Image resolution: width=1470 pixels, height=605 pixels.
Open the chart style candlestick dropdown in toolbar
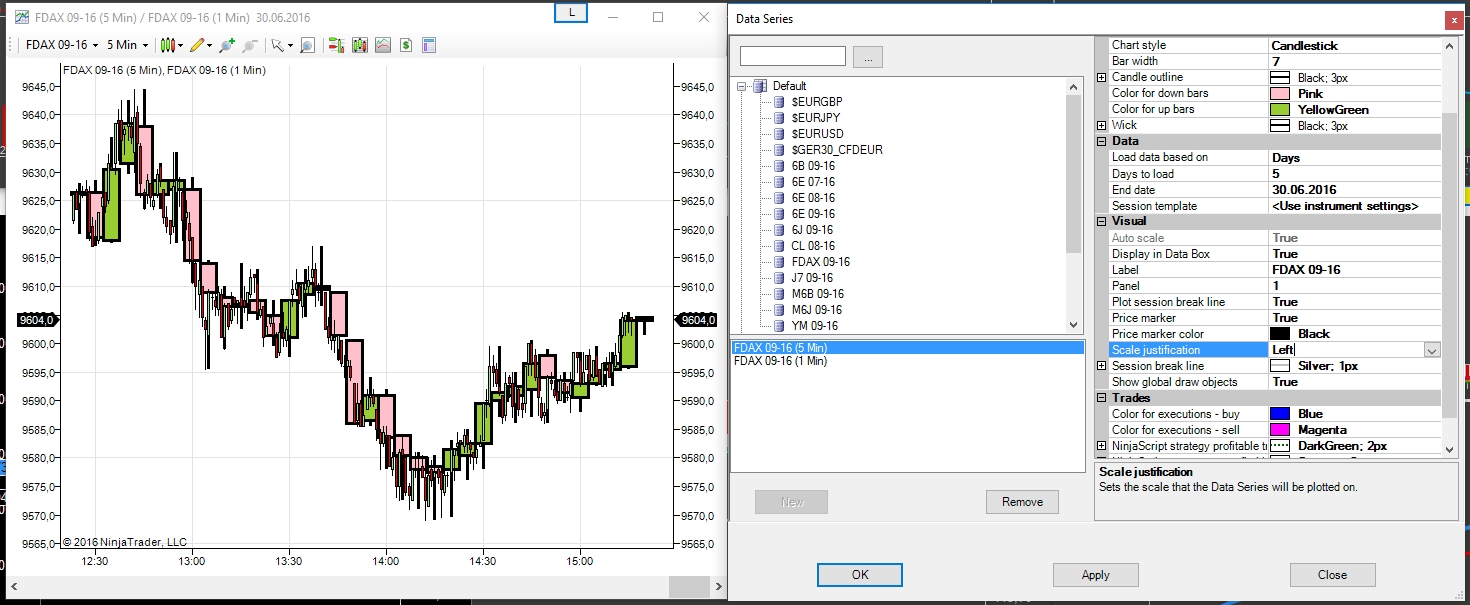tap(171, 45)
